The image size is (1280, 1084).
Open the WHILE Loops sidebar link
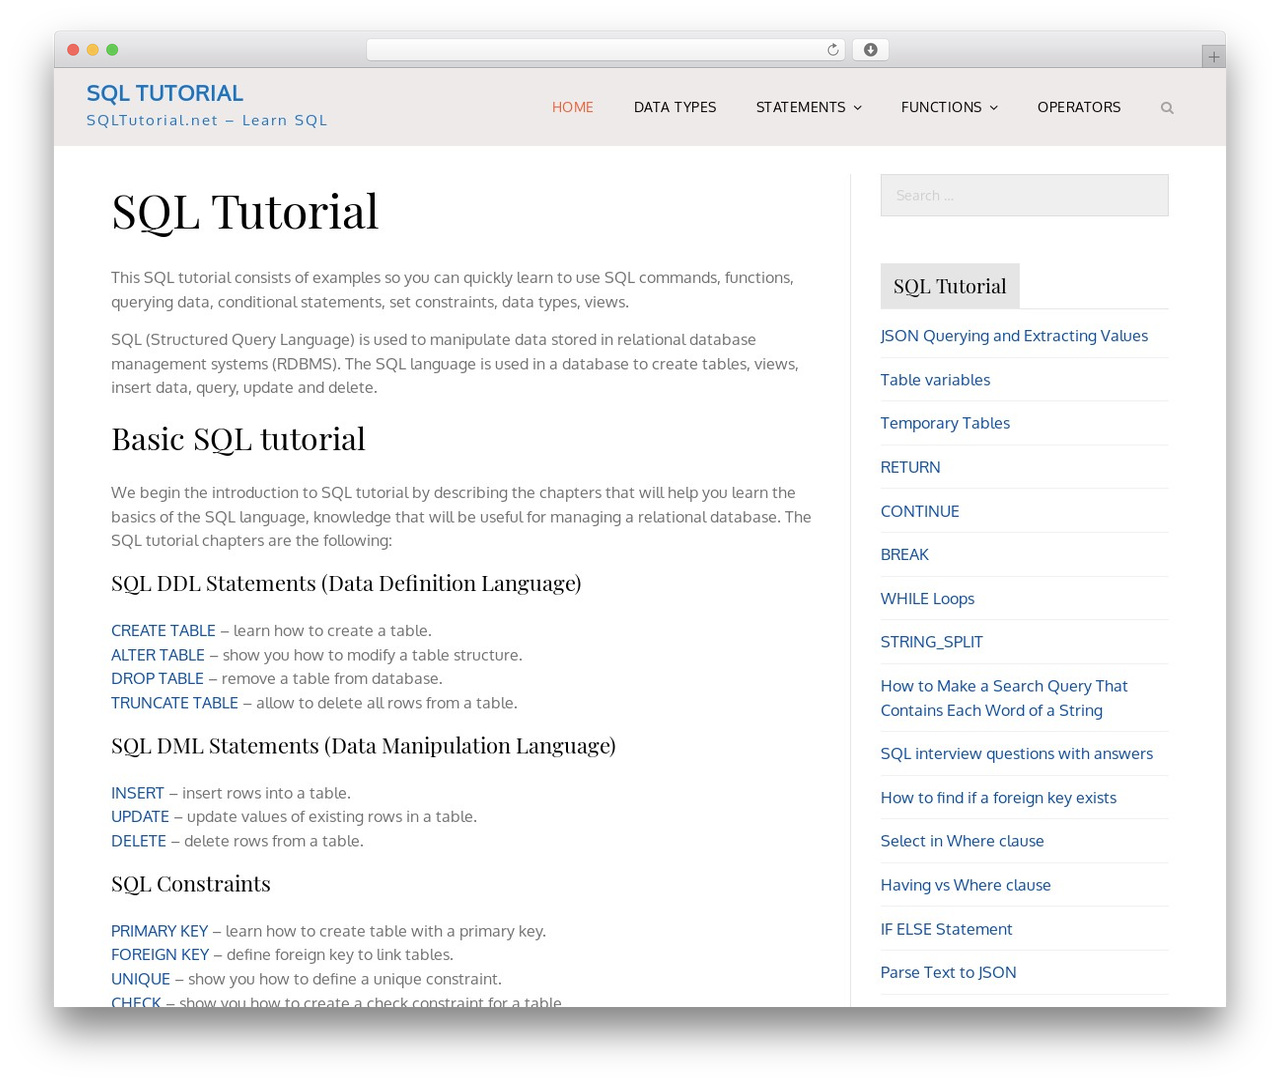click(x=927, y=599)
